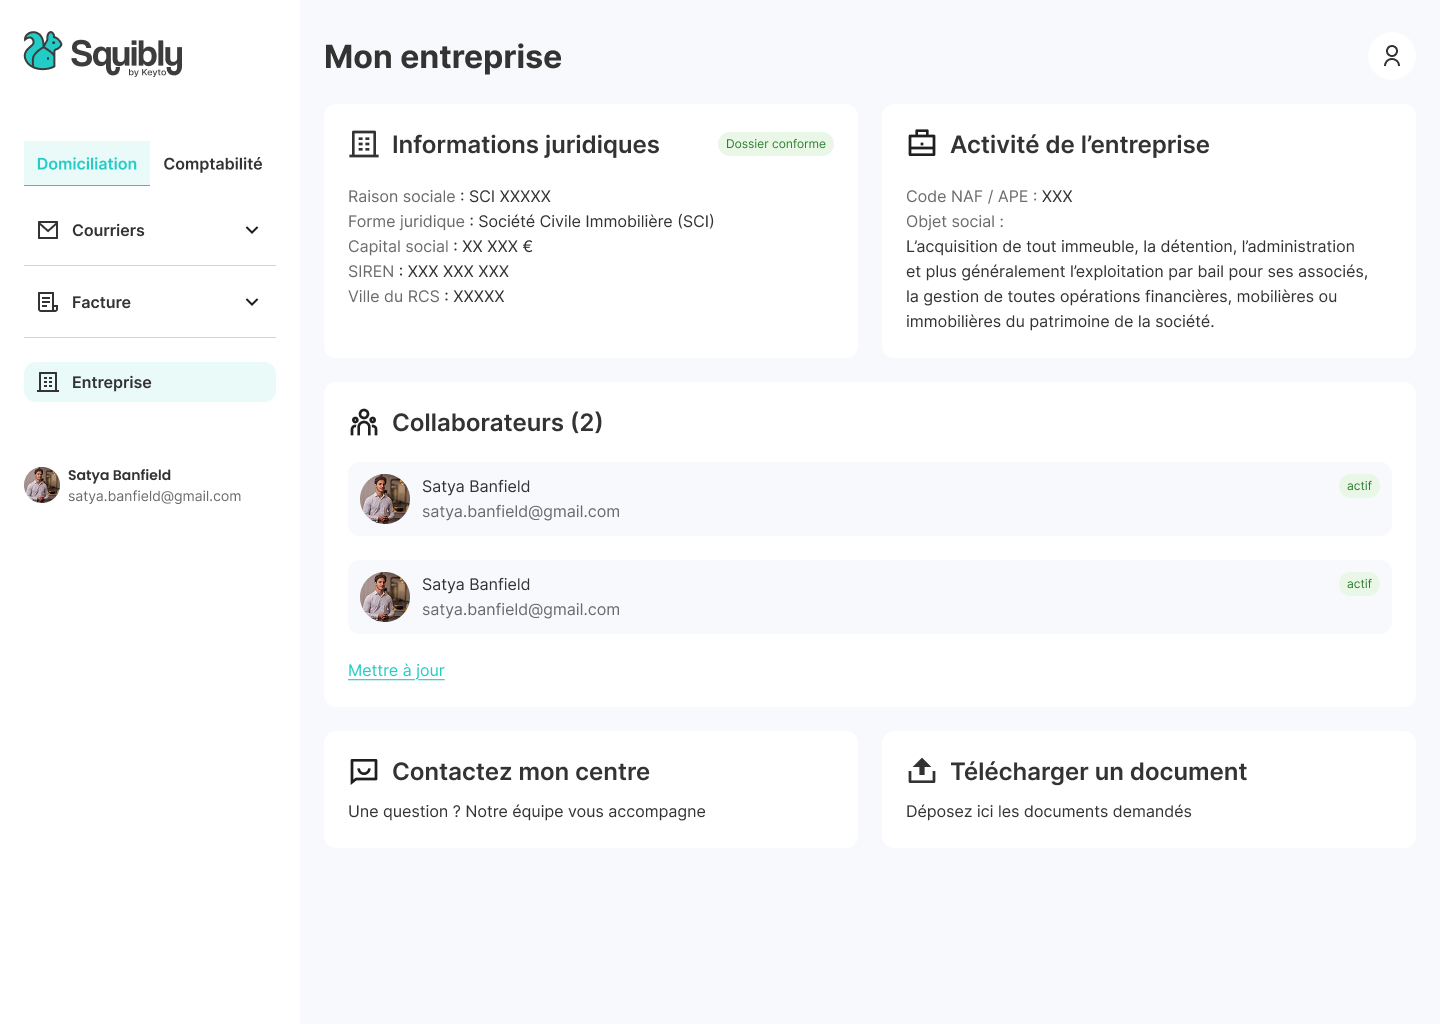Screen dimensions: 1440x1024
Task: Click the Facture invoice icon
Action: click(x=48, y=302)
